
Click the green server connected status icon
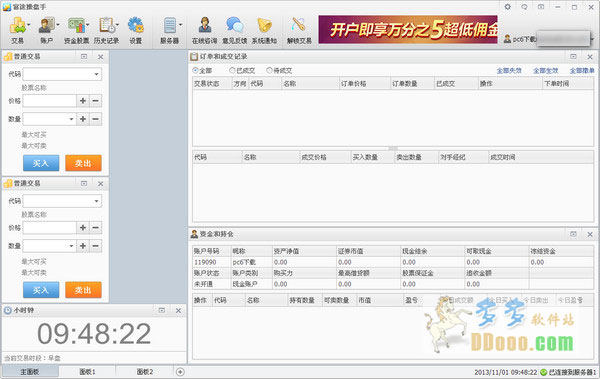[543, 372]
